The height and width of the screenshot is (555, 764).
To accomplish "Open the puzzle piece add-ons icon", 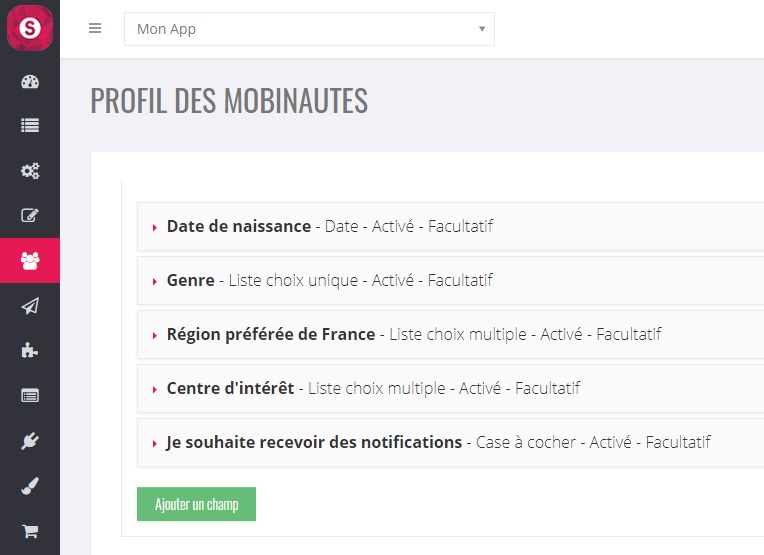I will [30, 350].
